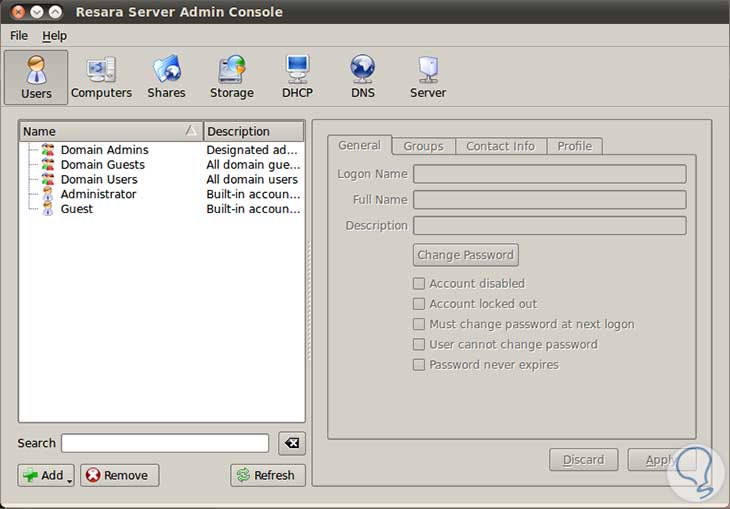Click the 'All domain users' description cell
Screen dimensions: 730x509
tap(252, 179)
